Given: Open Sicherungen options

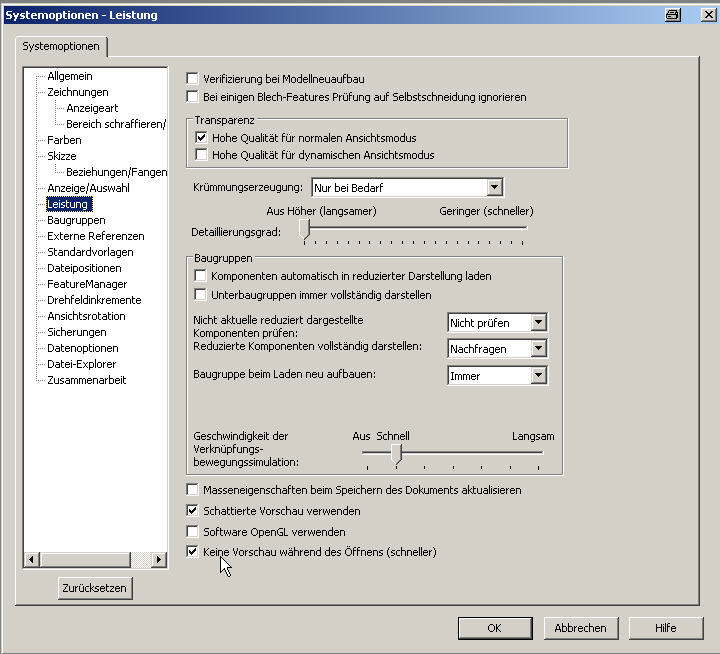Looking at the screenshot, I should coord(77,333).
